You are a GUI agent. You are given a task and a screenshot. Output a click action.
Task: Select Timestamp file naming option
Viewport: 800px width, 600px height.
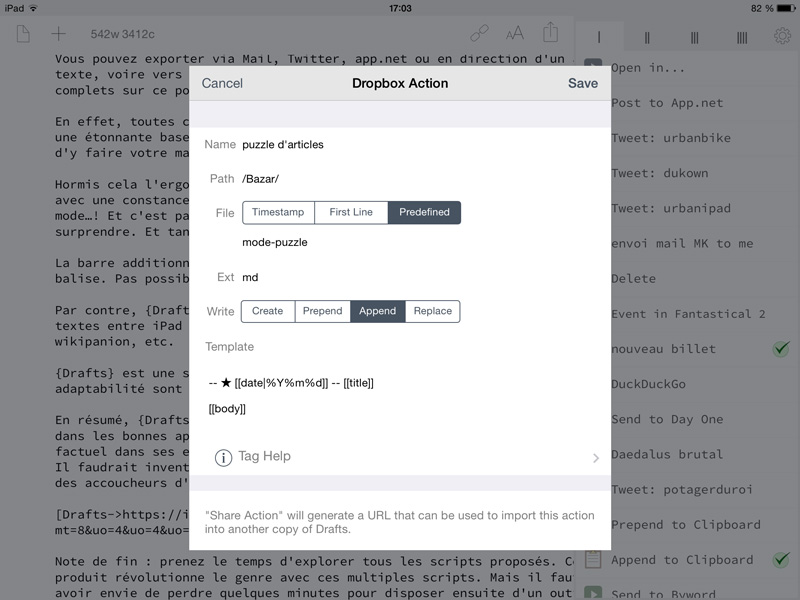coord(278,212)
